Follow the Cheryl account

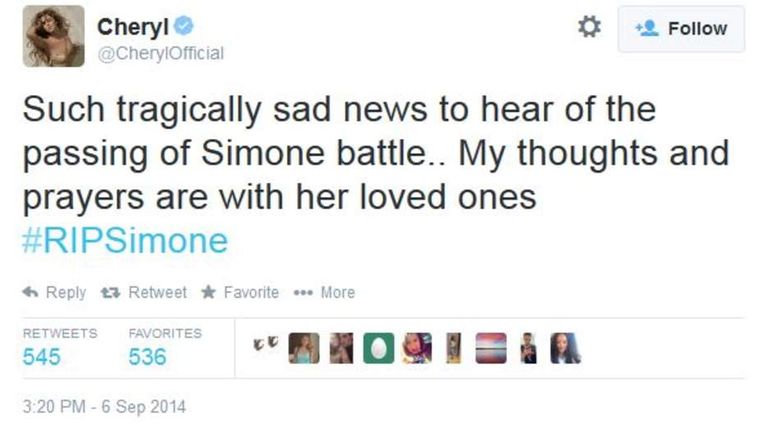681,29
